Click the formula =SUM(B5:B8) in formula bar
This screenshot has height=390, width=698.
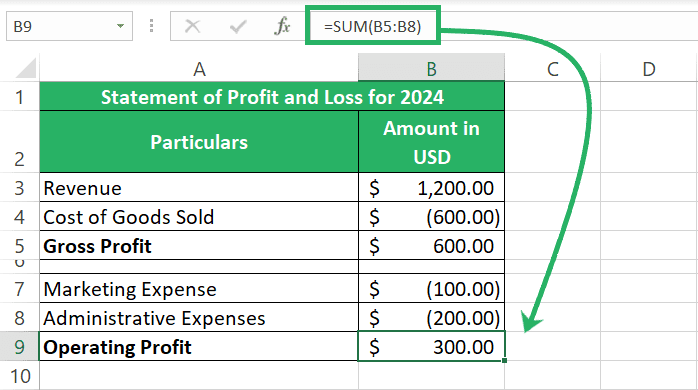click(x=373, y=26)
